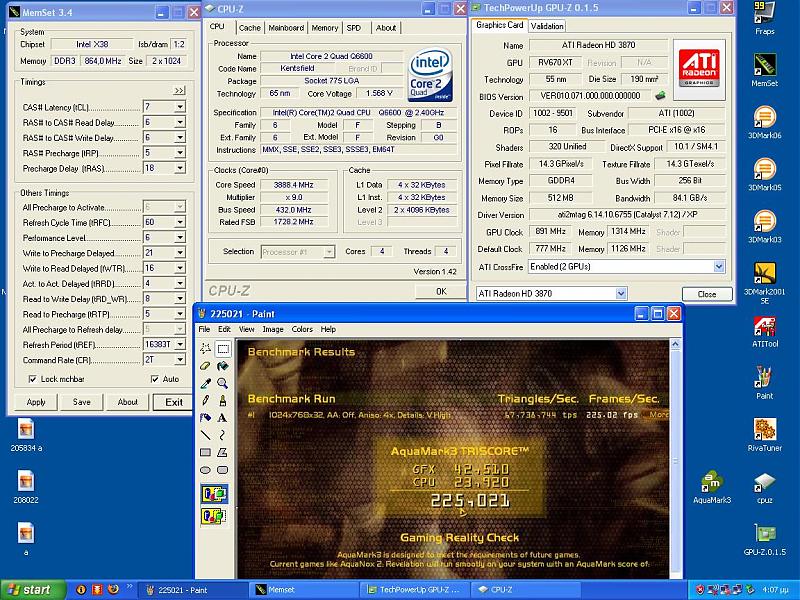800x600 pixels.
Task: Choose the Ellipse tool in Paint
Action: coord(206,470)
